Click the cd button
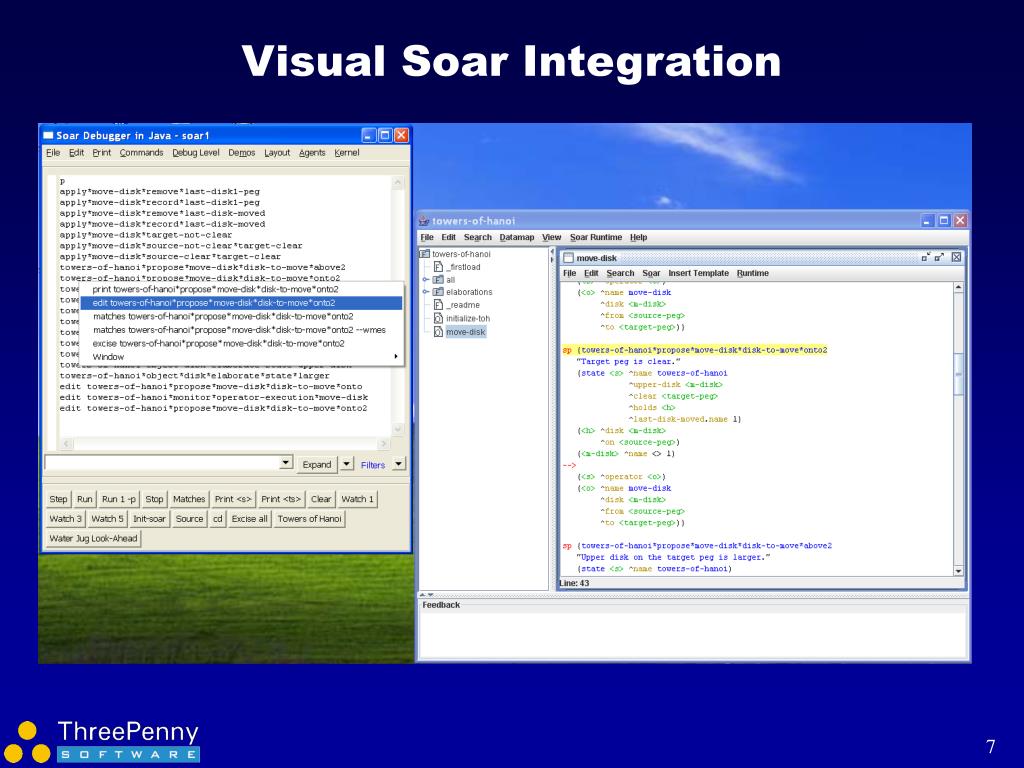 217,519
